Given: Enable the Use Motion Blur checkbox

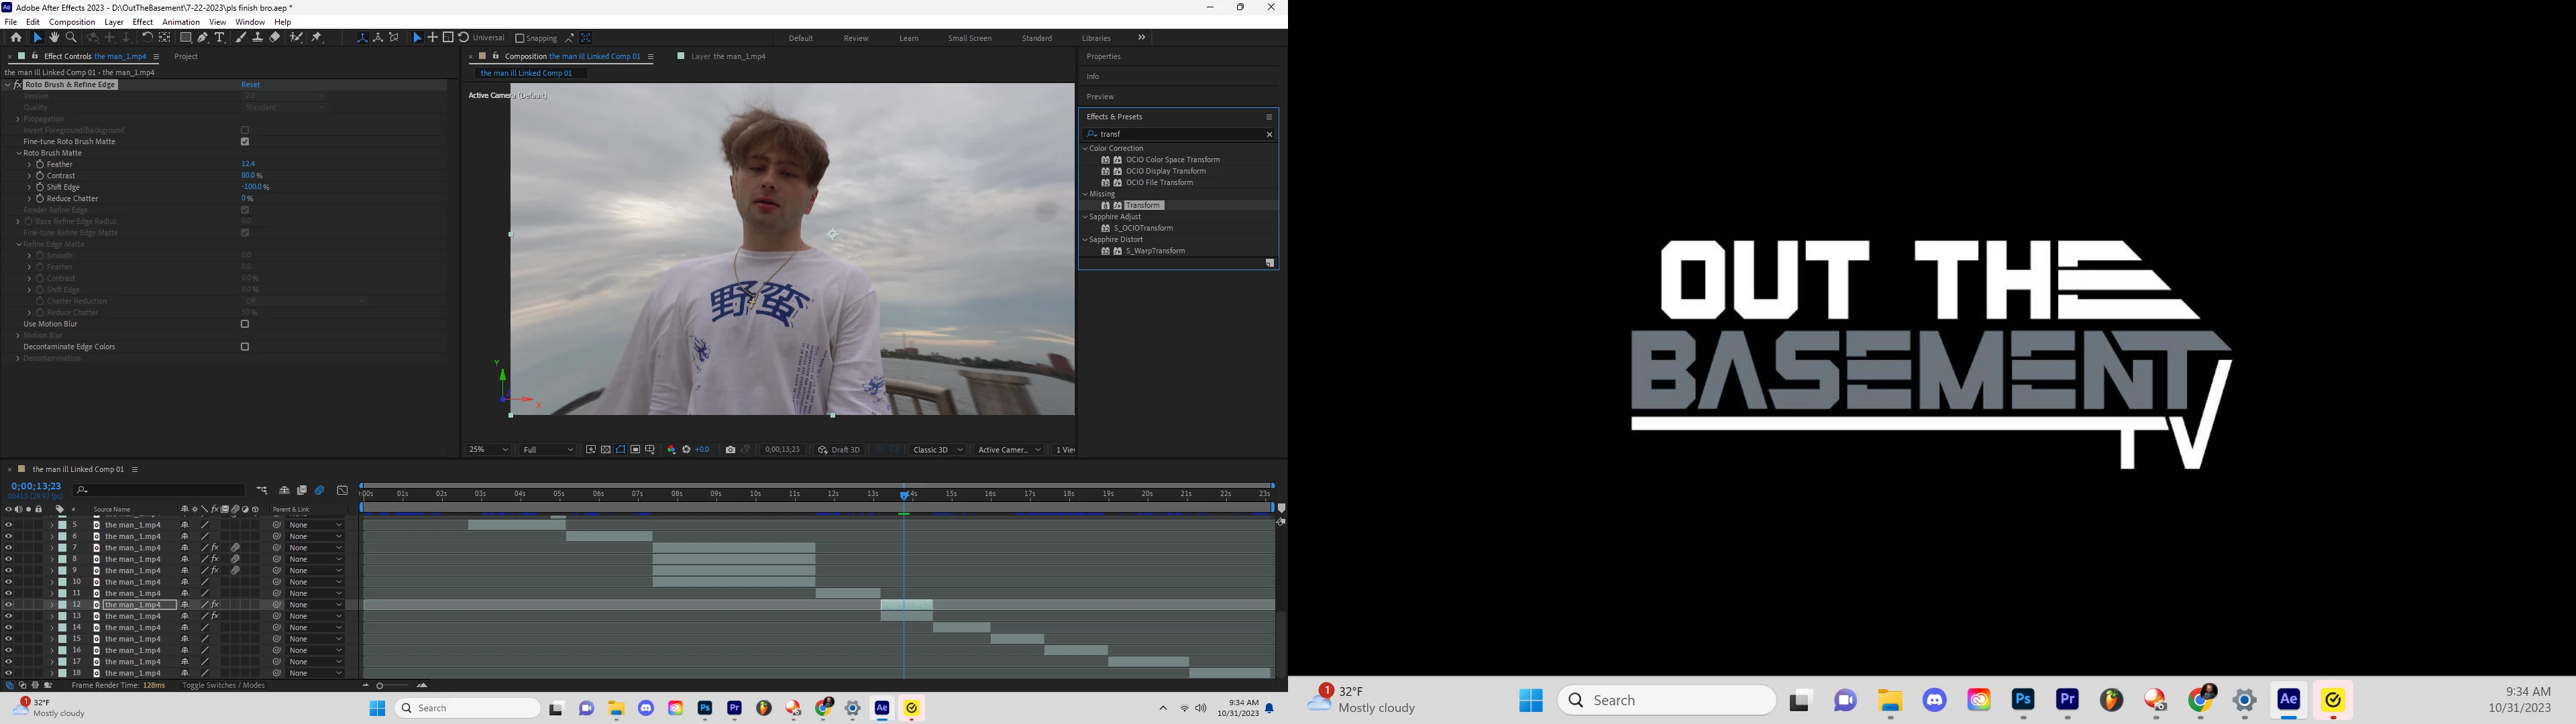Looking at the screenshot, I should 245,324.
